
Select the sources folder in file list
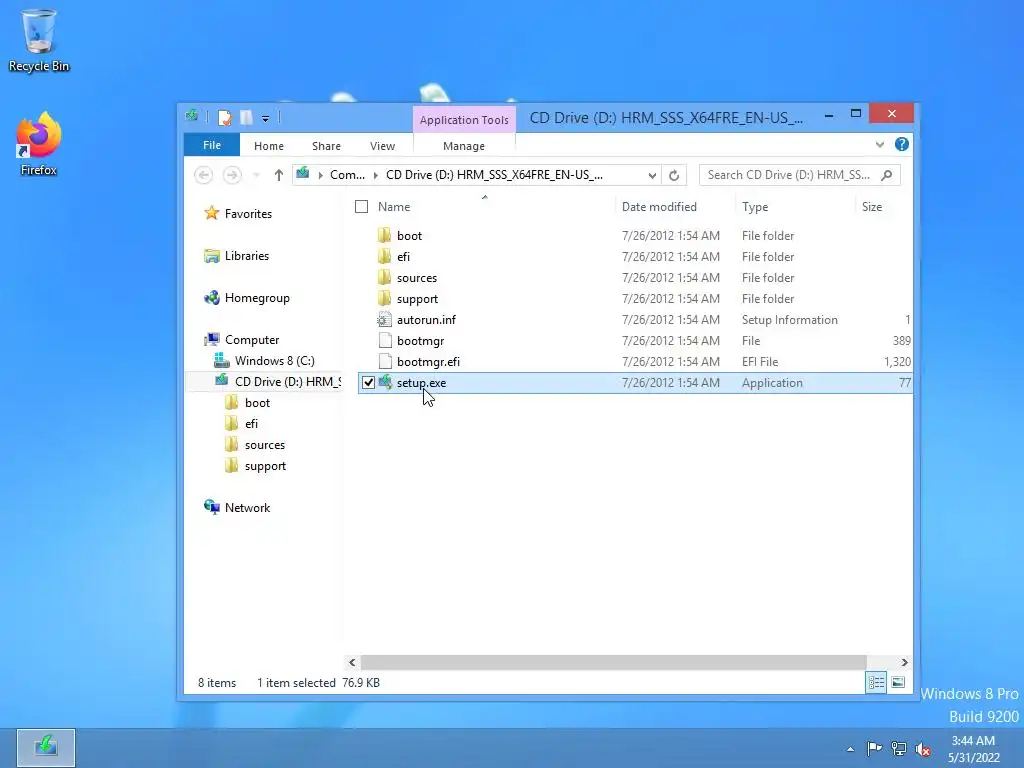(417, 278)
